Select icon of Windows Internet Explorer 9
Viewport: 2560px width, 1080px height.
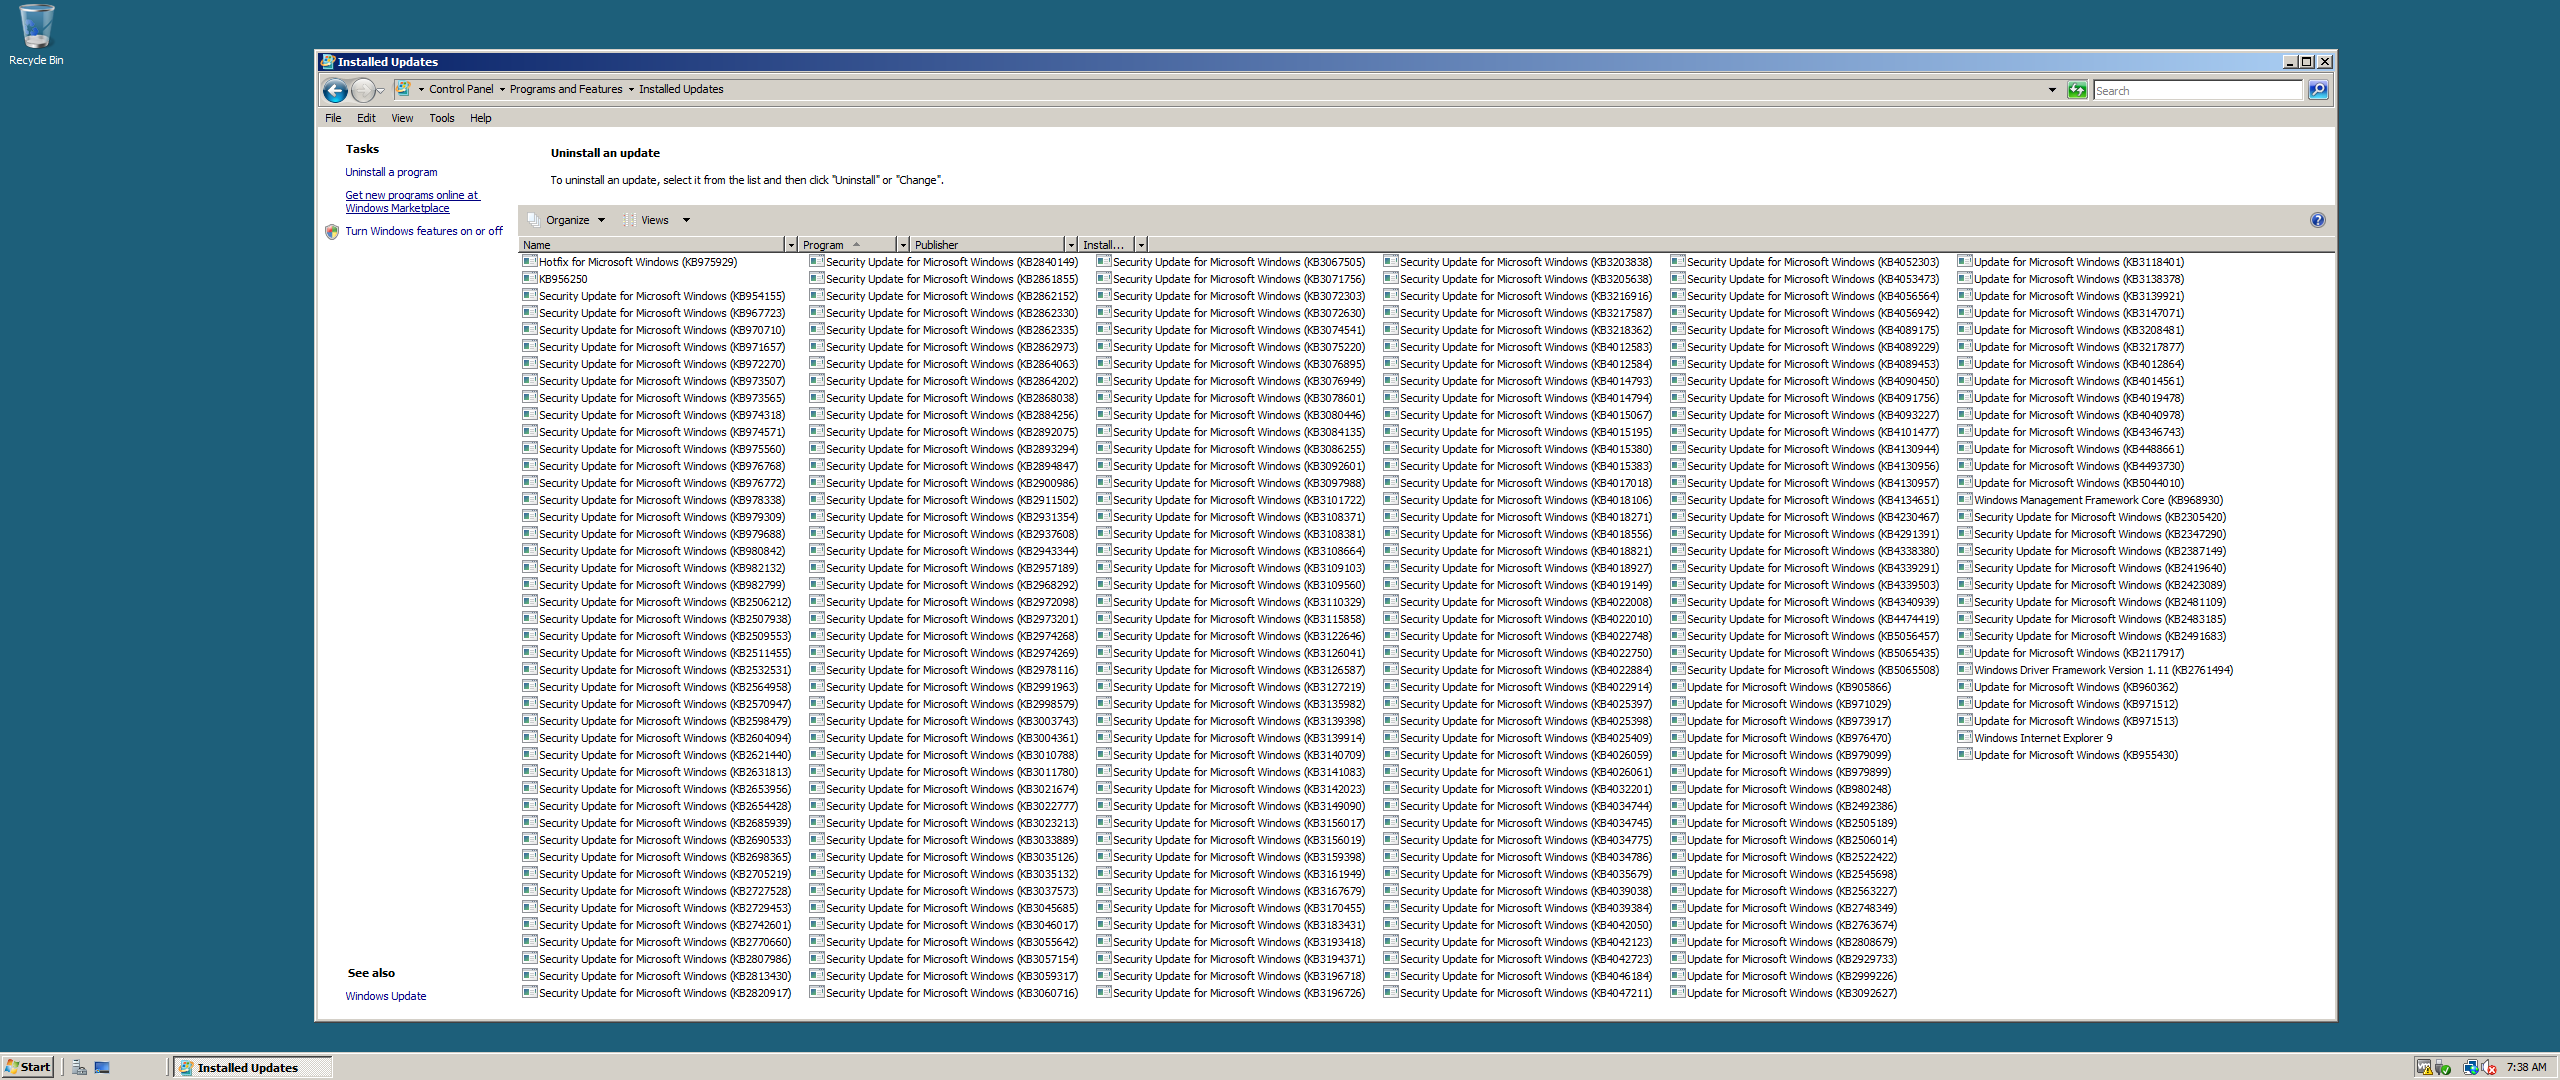click(1965, 737)
